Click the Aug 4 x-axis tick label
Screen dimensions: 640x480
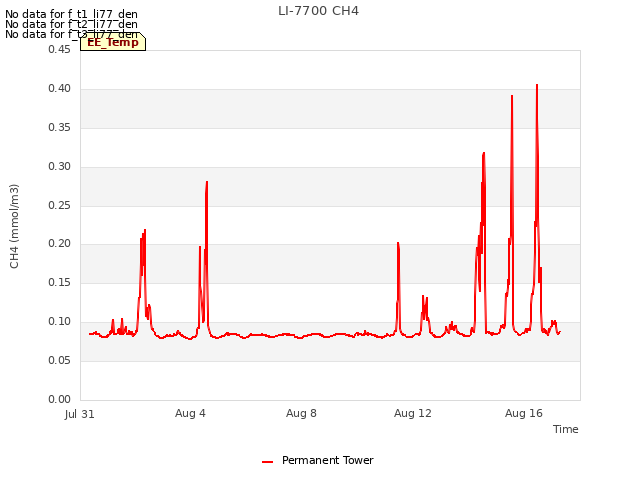[190, 413]
